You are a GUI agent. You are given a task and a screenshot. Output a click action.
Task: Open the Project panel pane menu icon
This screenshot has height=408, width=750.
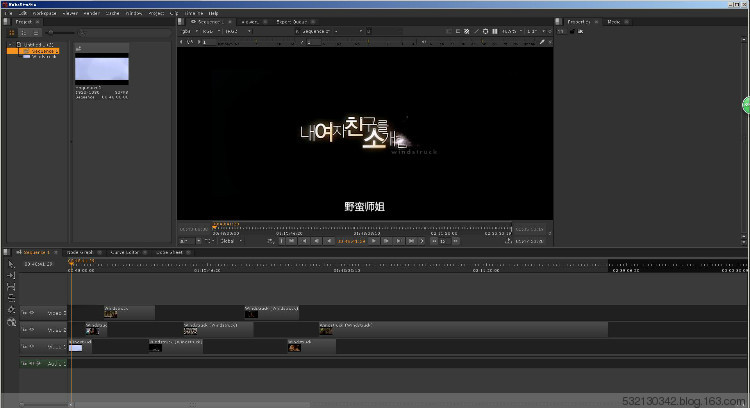pos(6,22)
